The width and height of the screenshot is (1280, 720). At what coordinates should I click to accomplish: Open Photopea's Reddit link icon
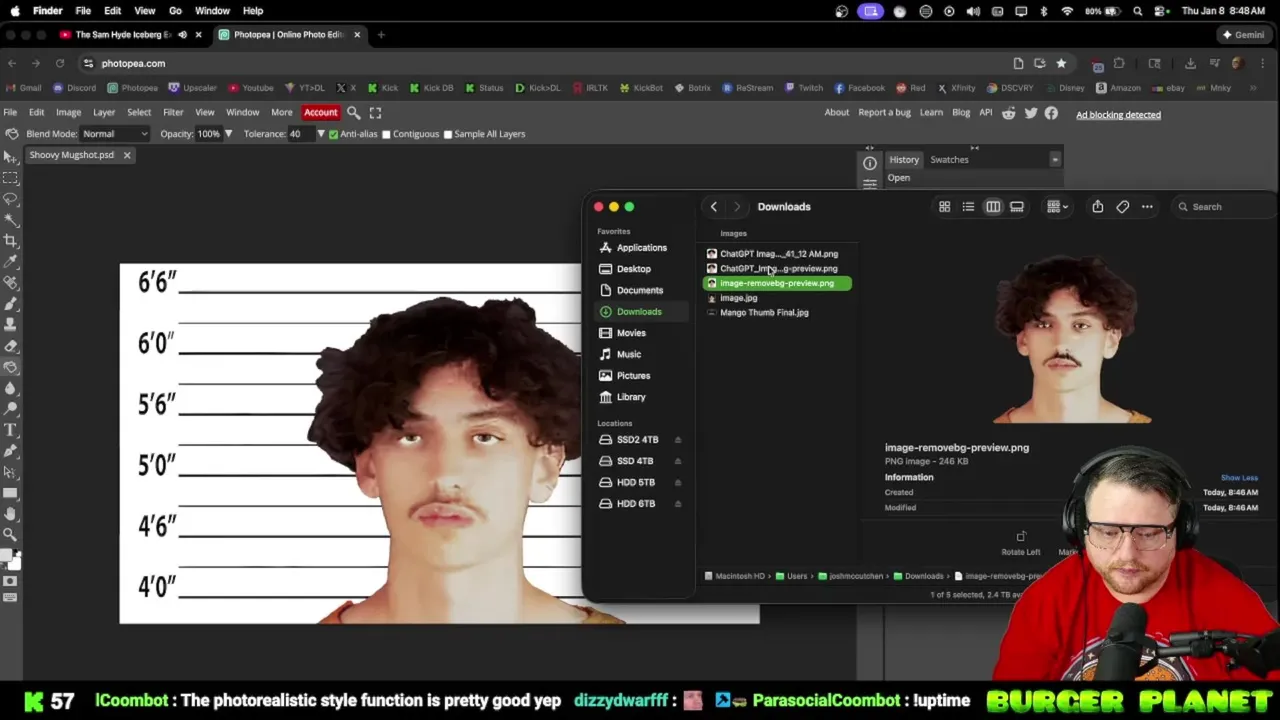click(1009, 113)
